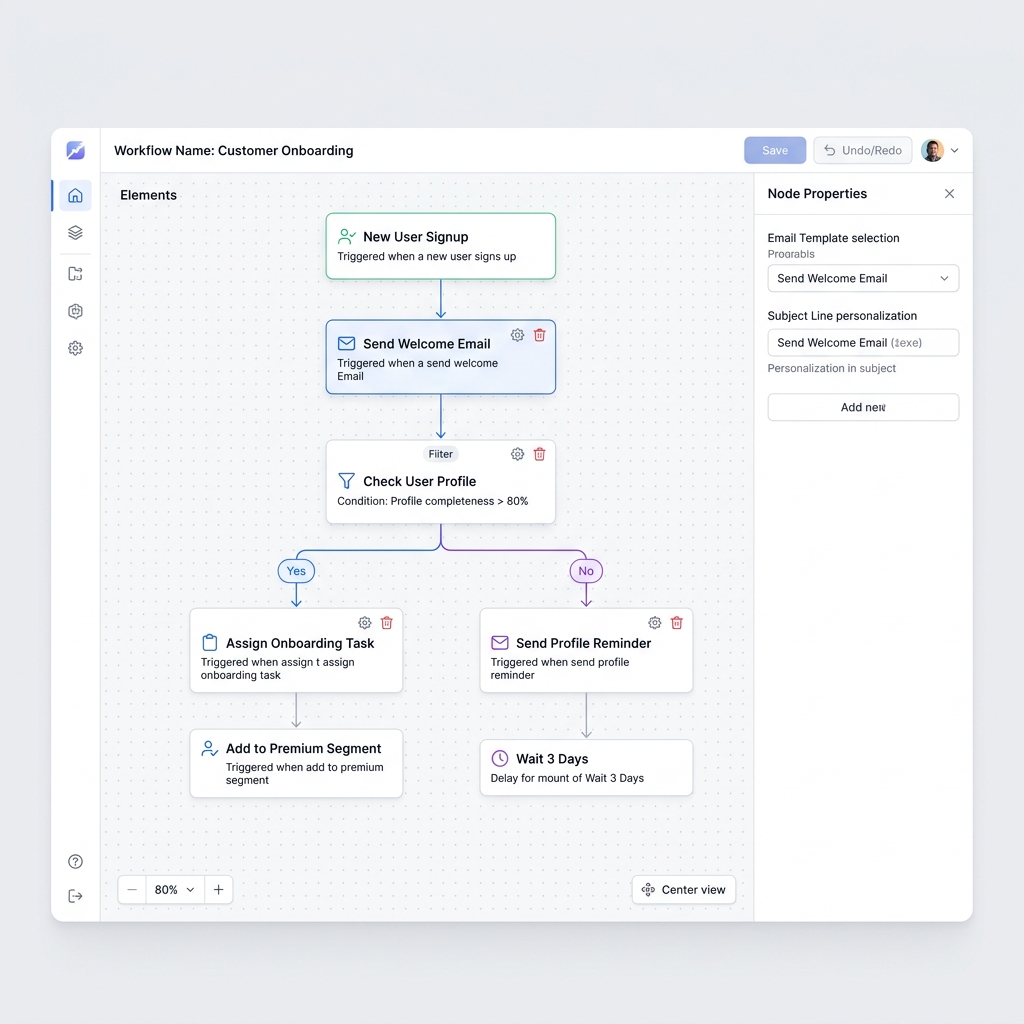Viewport: 1024px width, 1024px height.
Task: Expand the Email Template selection dropdown
Action: (x=863, y=278)
